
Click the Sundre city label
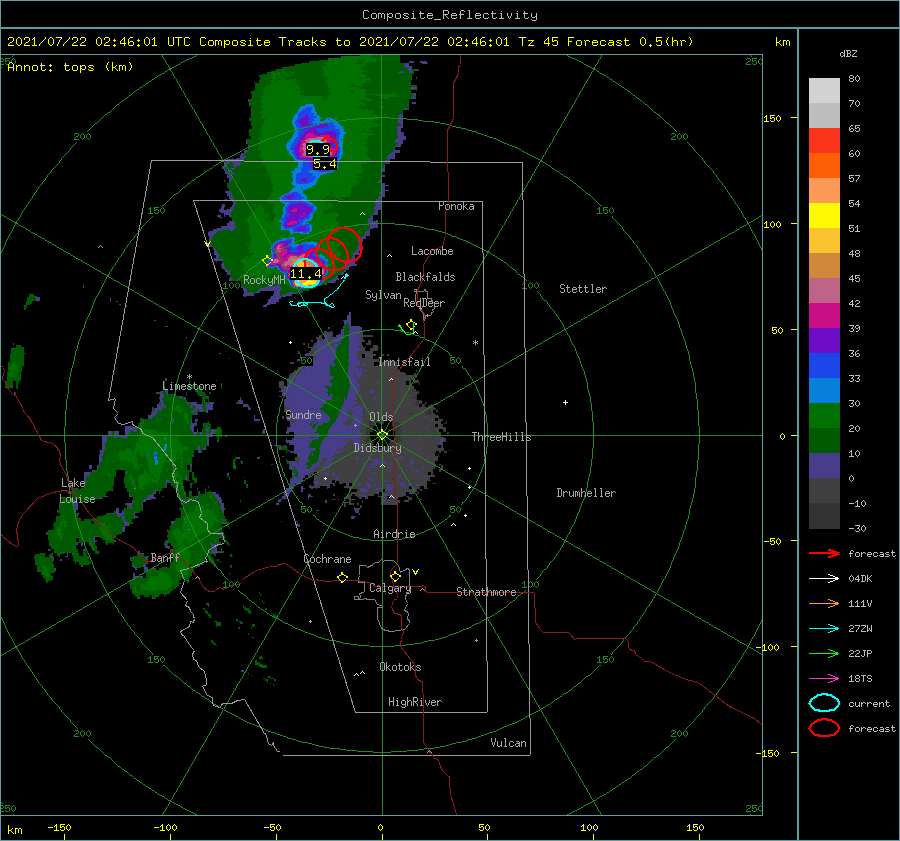click(x=303, y=414)
